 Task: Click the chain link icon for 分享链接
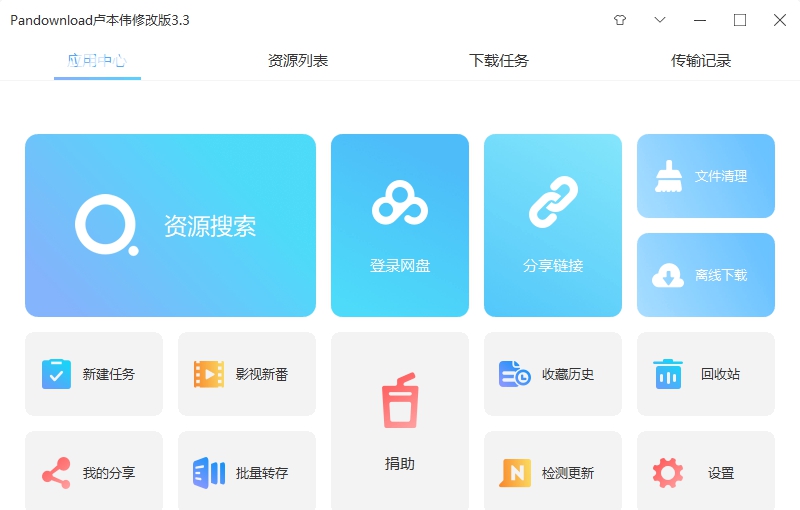553,202
